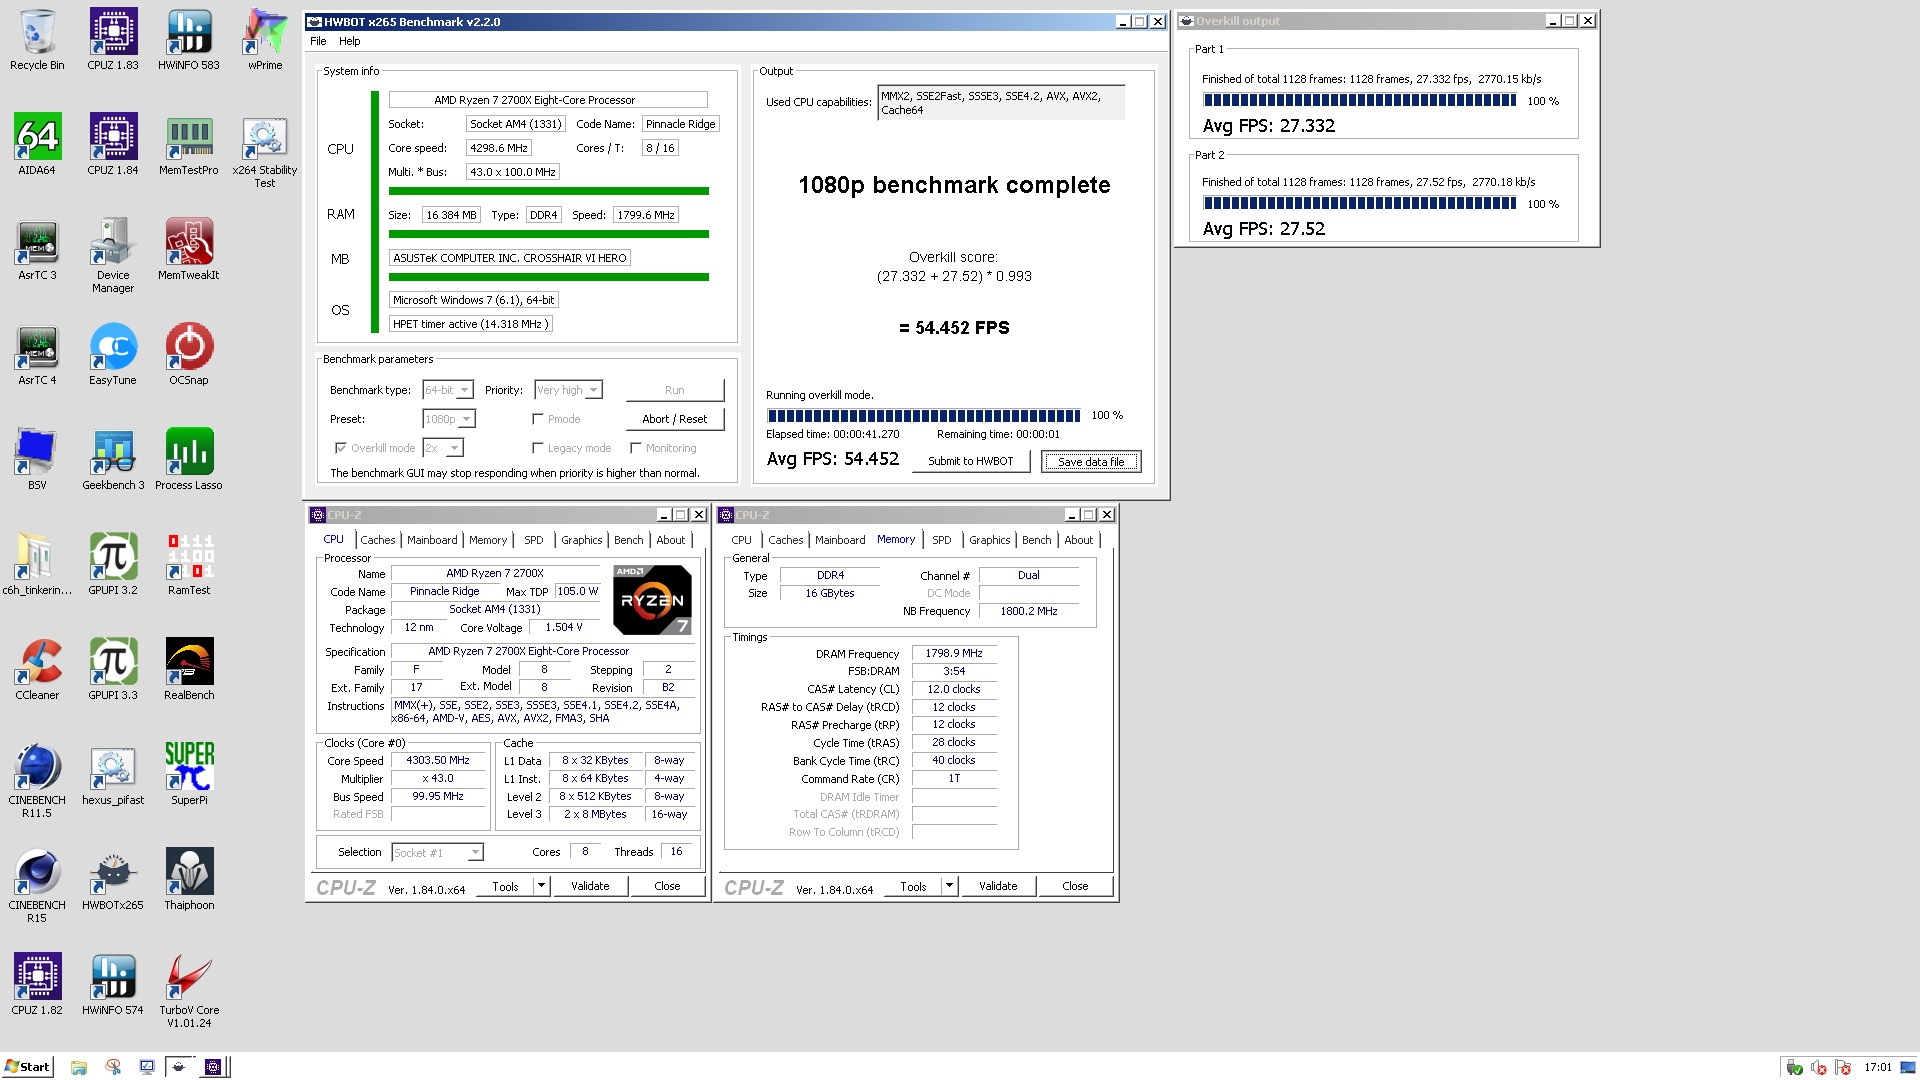Screen dimensions: 1920x1080
Task: Launch wPrime desktop shortcut
Action: 265,40
